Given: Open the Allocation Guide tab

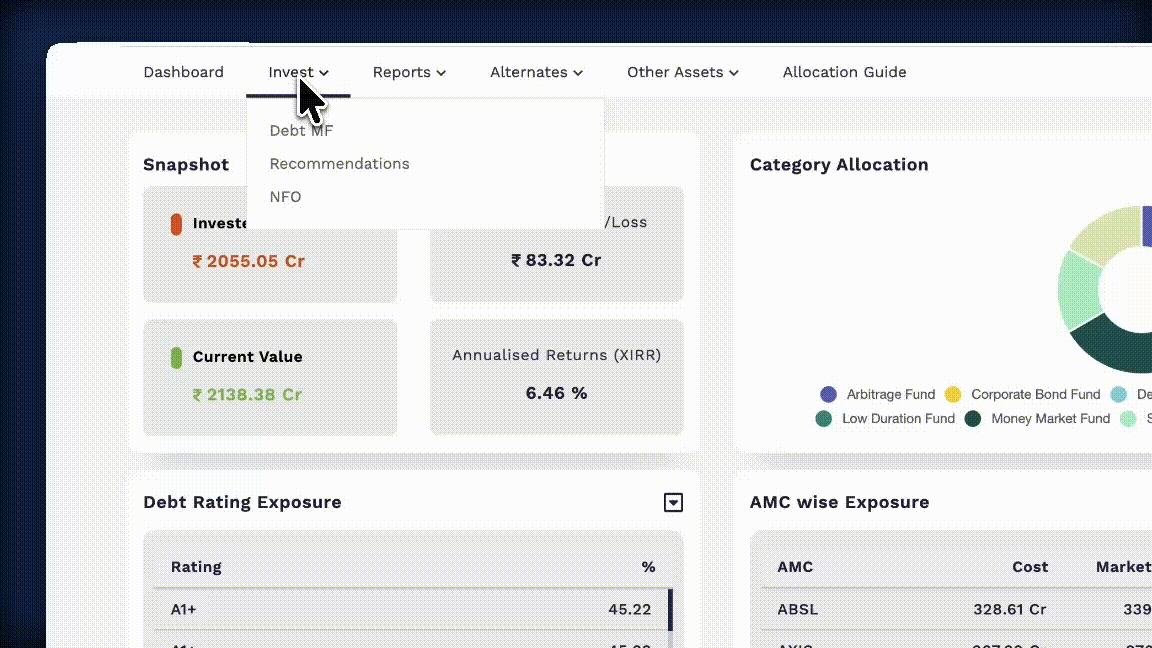Looking at the screenshot, I should (844, 72).
